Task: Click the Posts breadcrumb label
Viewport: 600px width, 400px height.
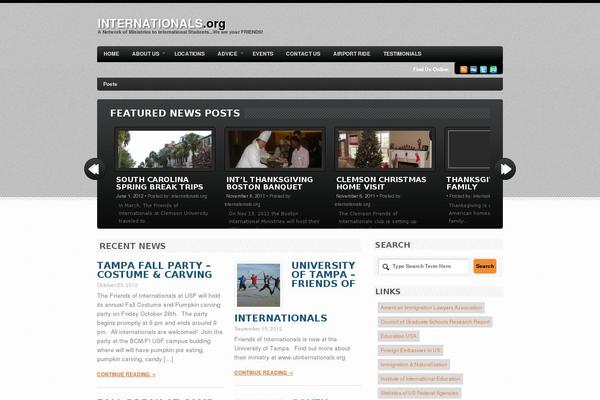Action: click(110, 84)
